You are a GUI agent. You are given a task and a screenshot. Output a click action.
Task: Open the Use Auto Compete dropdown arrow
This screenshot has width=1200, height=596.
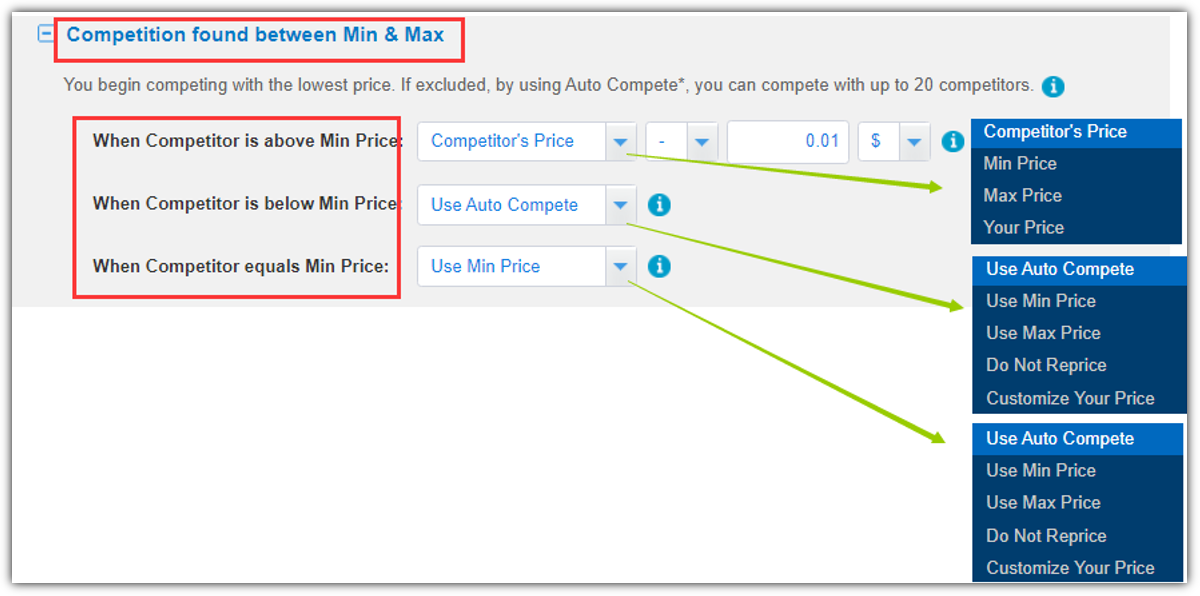[620, 205]
